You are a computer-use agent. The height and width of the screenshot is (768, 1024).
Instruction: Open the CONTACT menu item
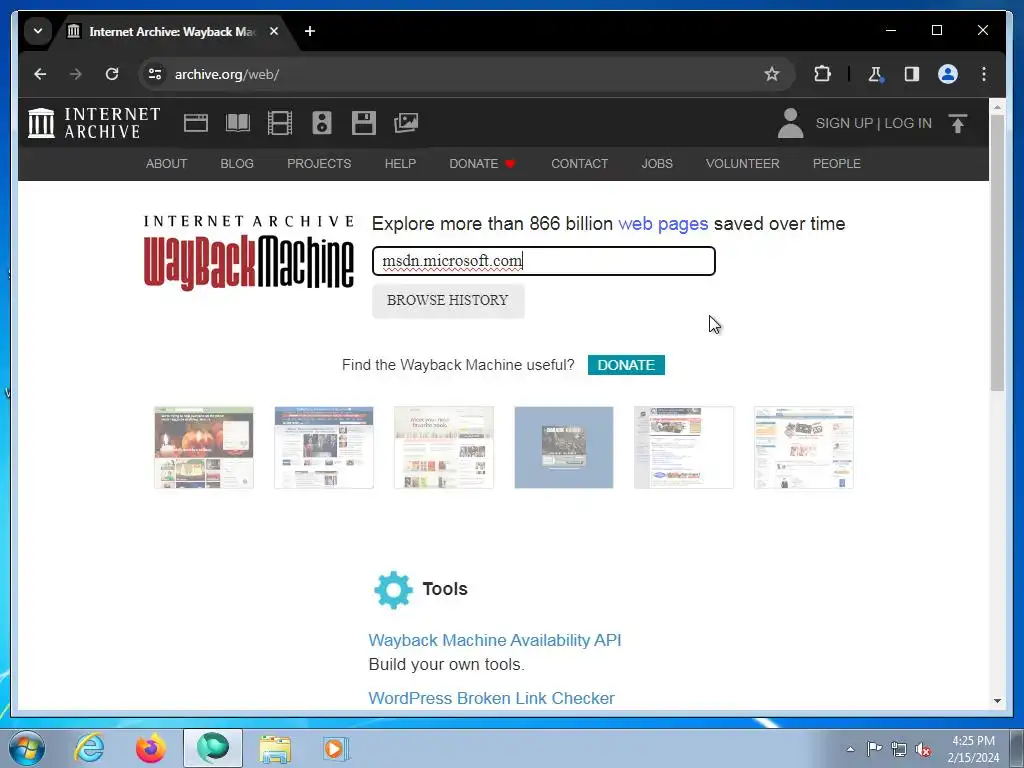tap(579, 164)
